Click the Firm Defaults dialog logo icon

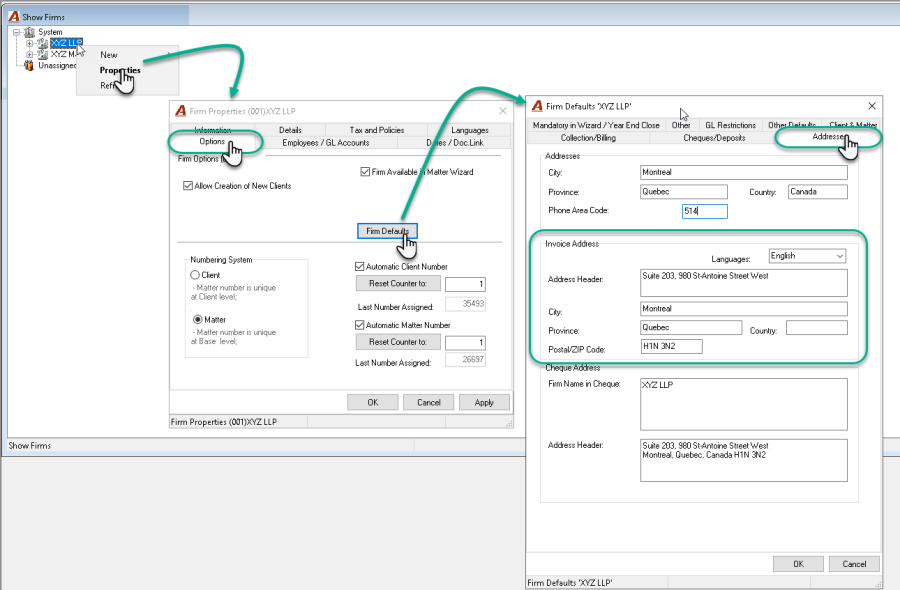(x=537, y=106)
